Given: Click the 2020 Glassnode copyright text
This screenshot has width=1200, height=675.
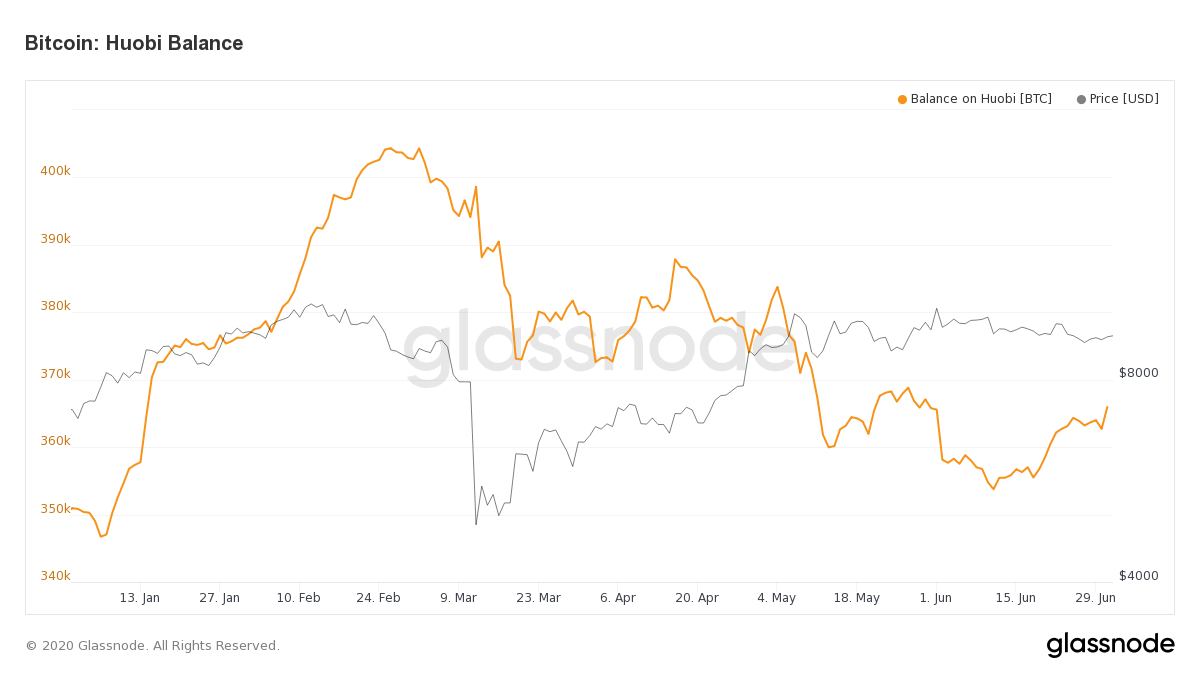Looking at the screenshot, I should [x=152, y=646].
